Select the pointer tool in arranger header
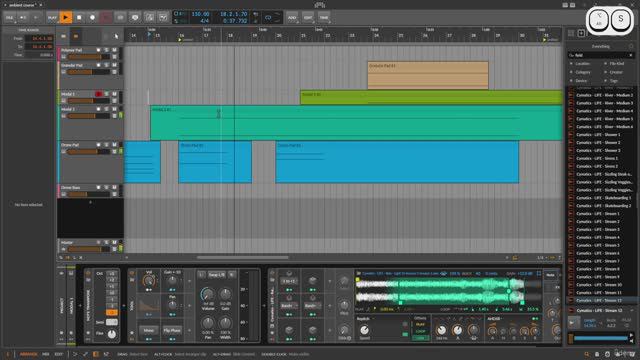 tap(116, 36)
